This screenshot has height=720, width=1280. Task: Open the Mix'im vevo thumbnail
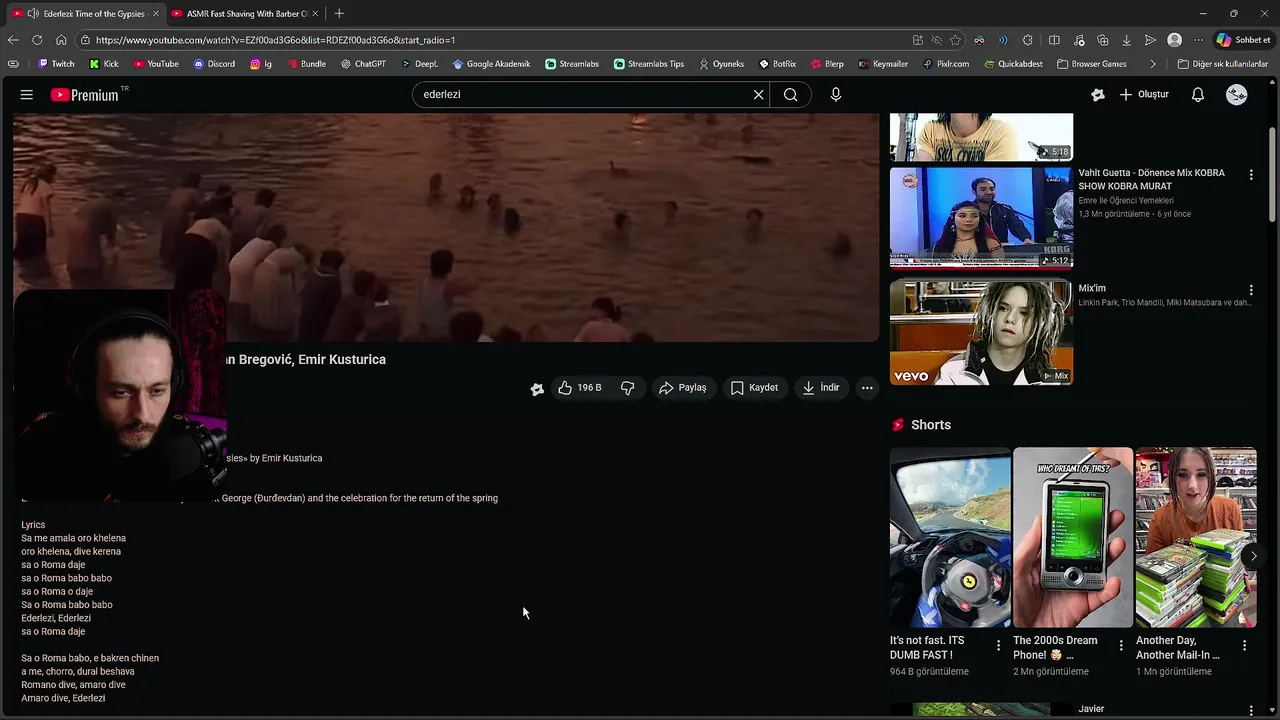click(981, 333)
